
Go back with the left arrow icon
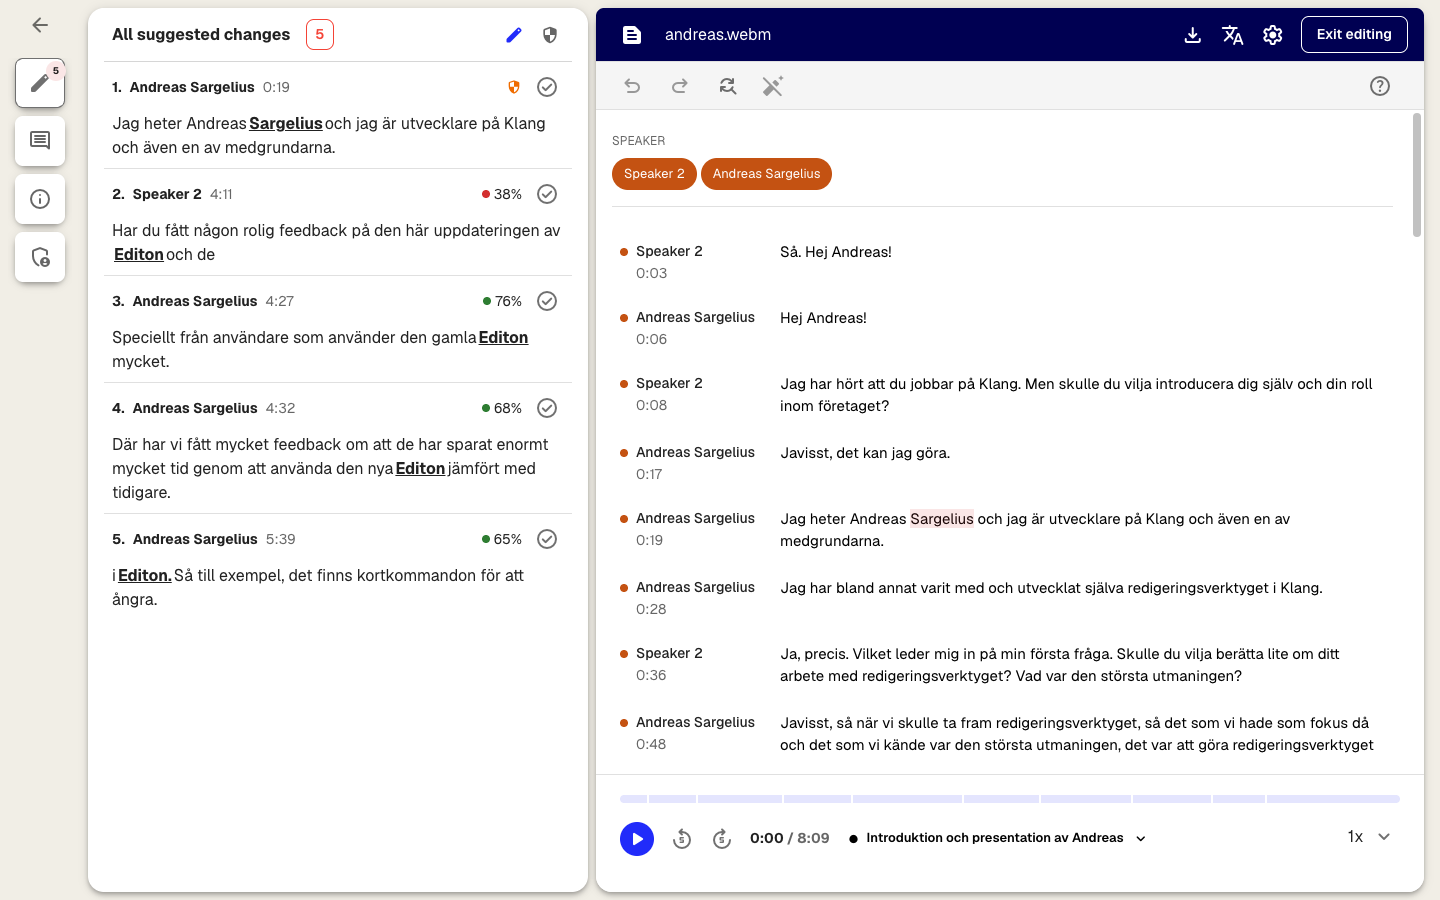click(40, 25)
